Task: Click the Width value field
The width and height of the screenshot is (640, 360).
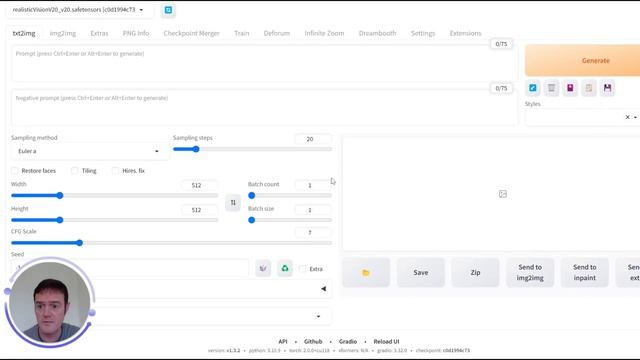Action: point(200,185)
